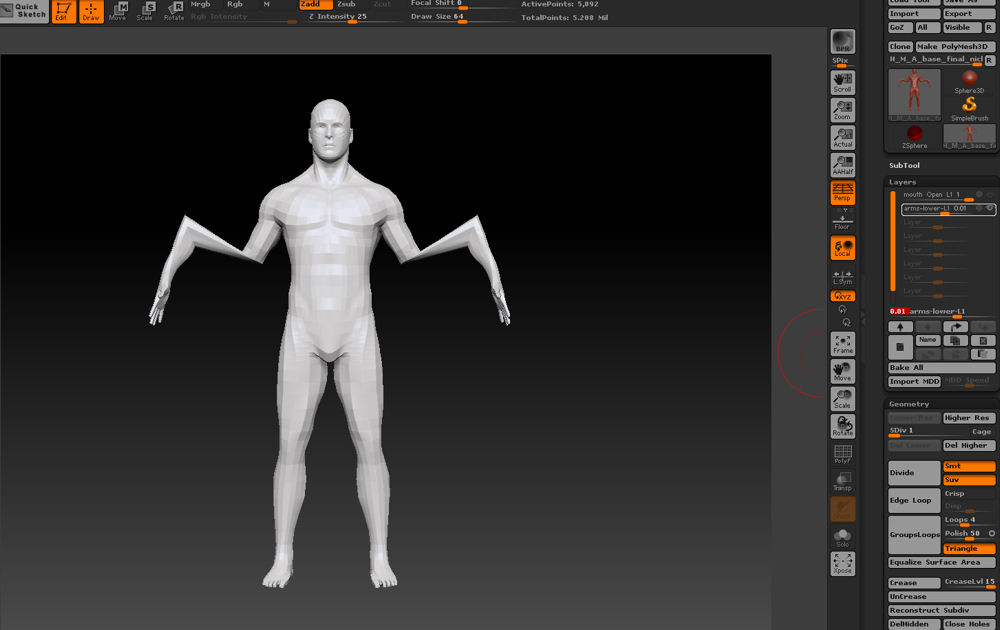Toggle visibility eye of arms-lower-L1 layer

(x=990, y=209)
